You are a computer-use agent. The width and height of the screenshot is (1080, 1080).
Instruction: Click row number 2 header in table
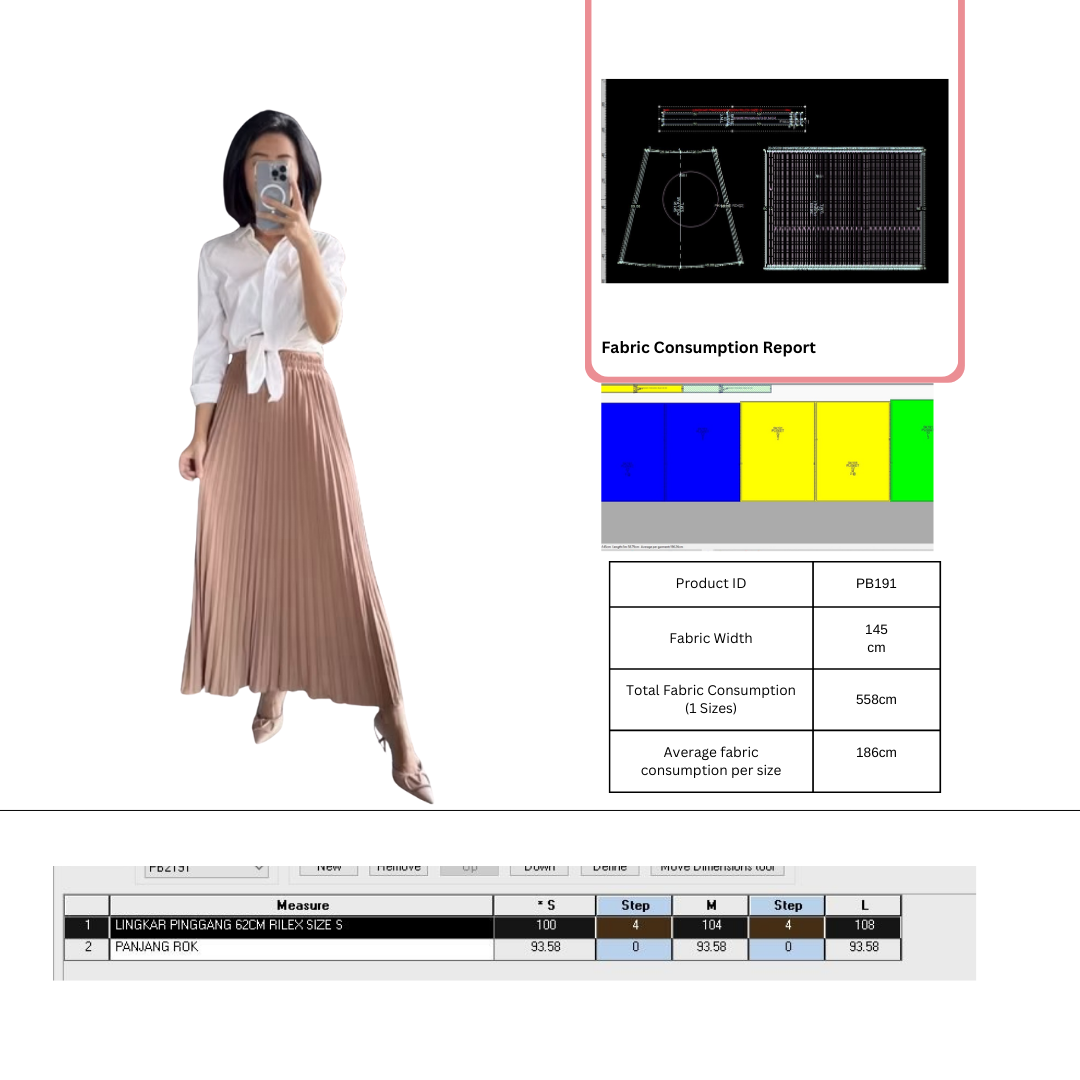click(87, 947)
